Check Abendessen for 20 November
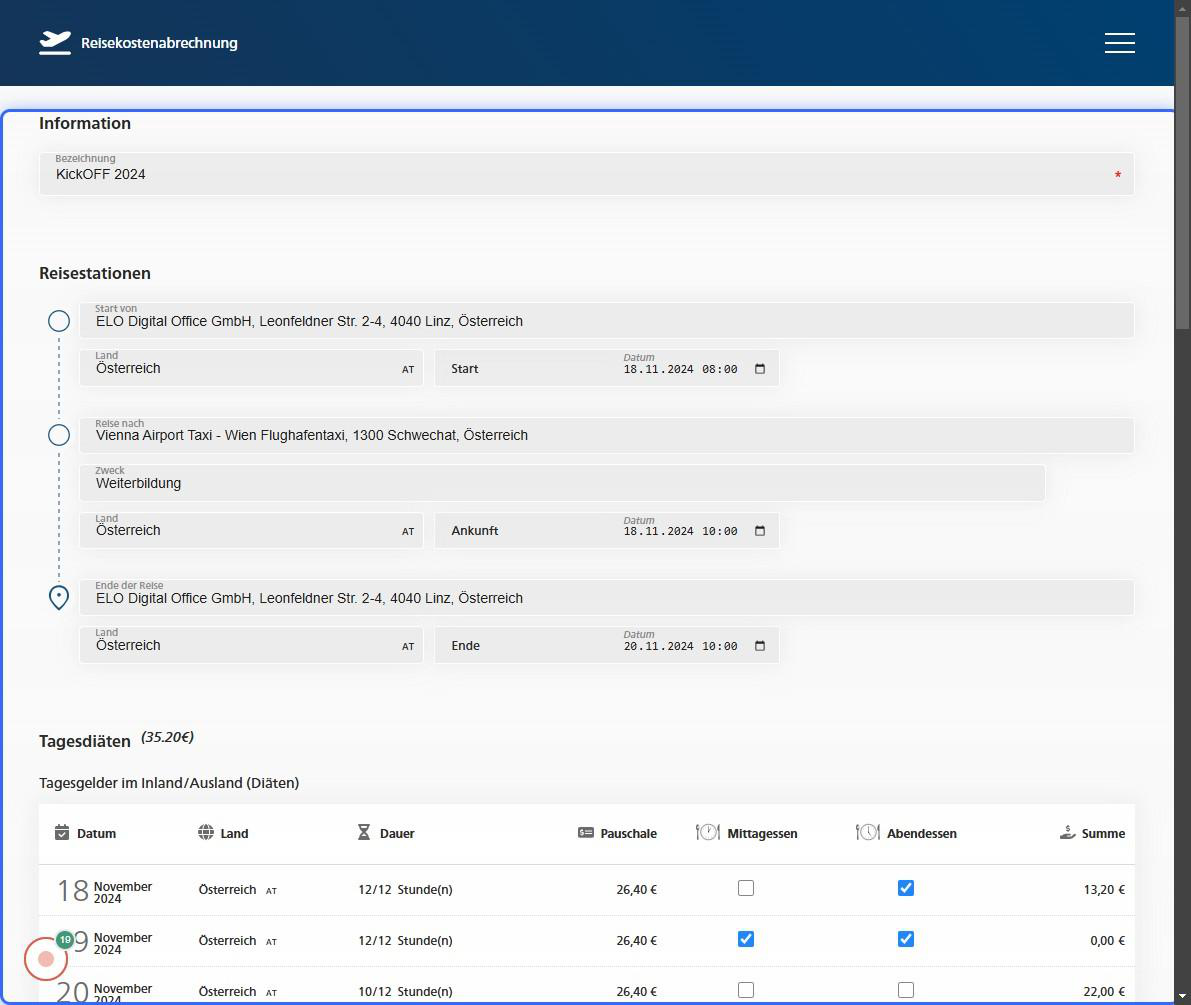This screenshot has height=1005, width=1191. 906,990
